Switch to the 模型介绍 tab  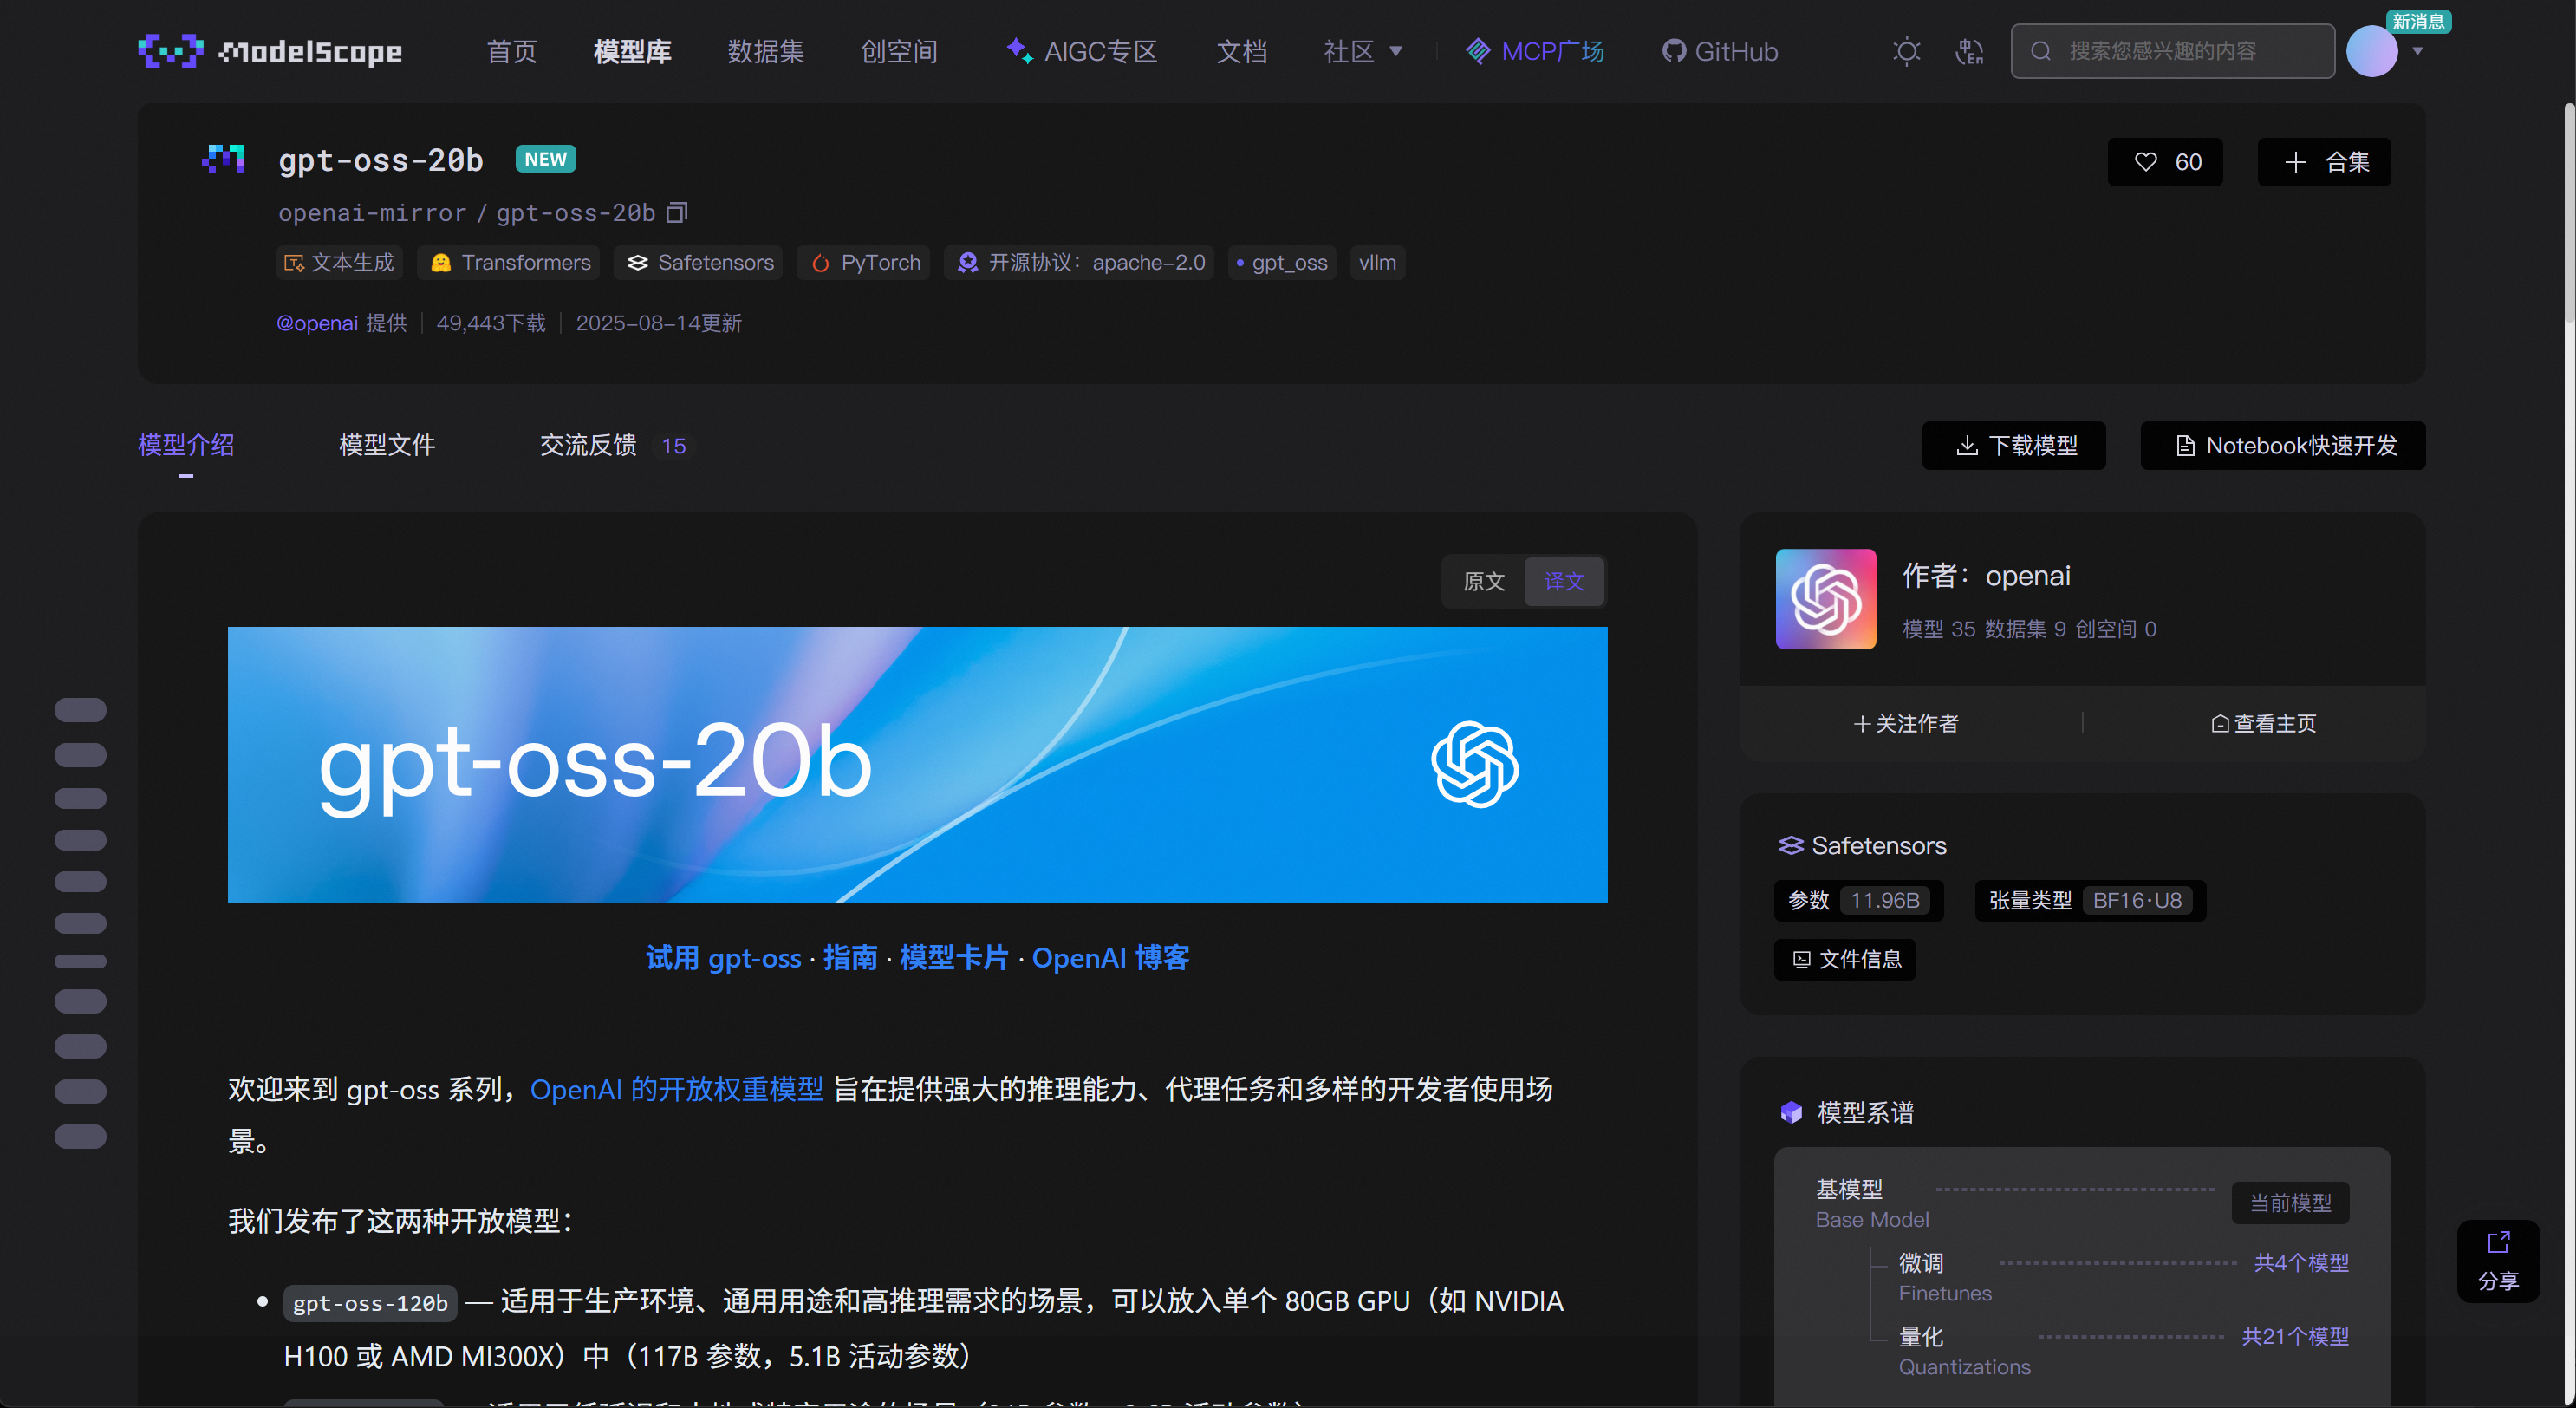click(x=186, y=445)
